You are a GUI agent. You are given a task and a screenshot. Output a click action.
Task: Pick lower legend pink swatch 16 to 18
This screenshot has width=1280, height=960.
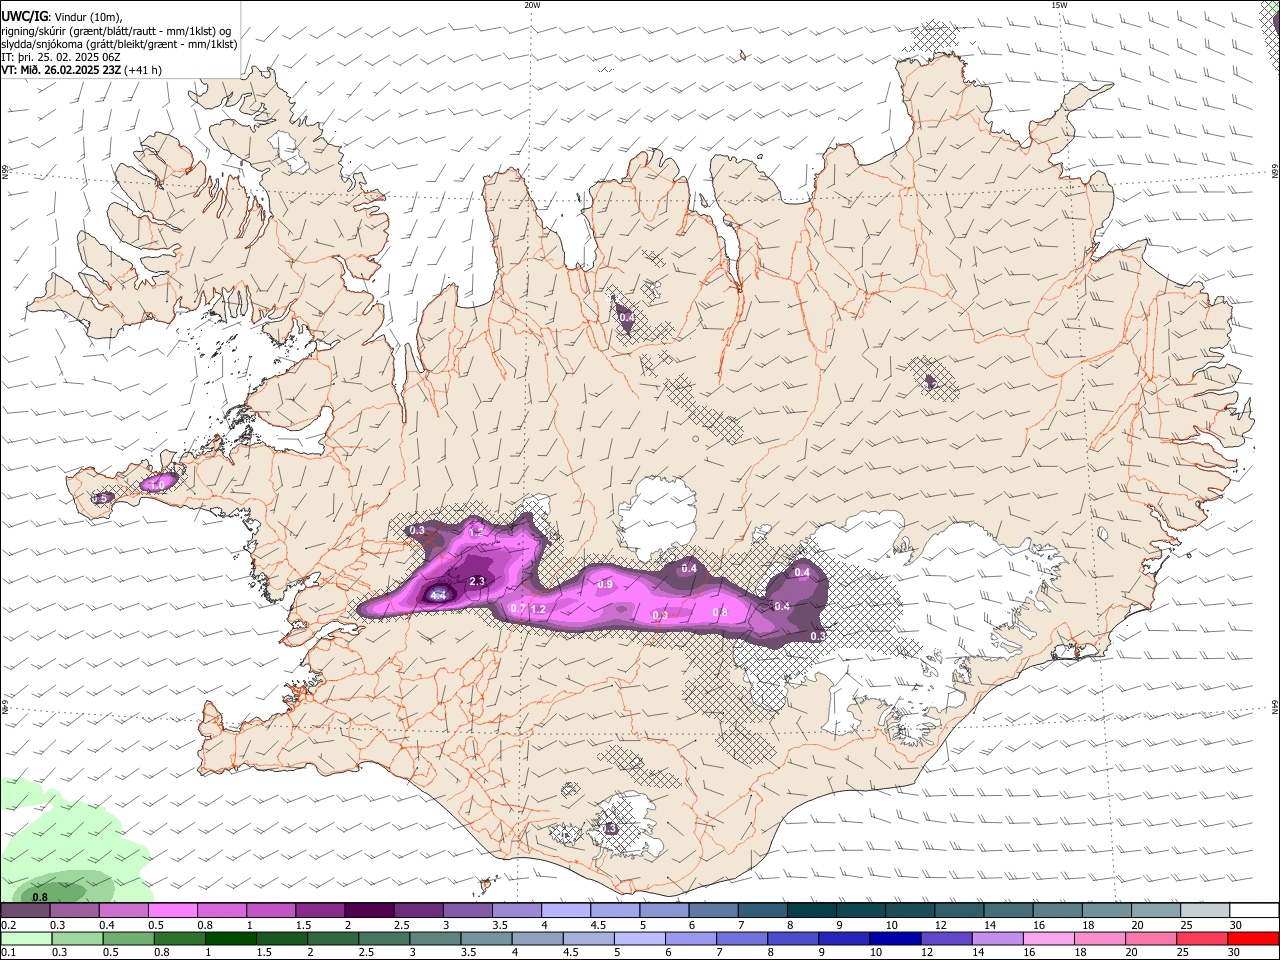[x=1047, y=938]
